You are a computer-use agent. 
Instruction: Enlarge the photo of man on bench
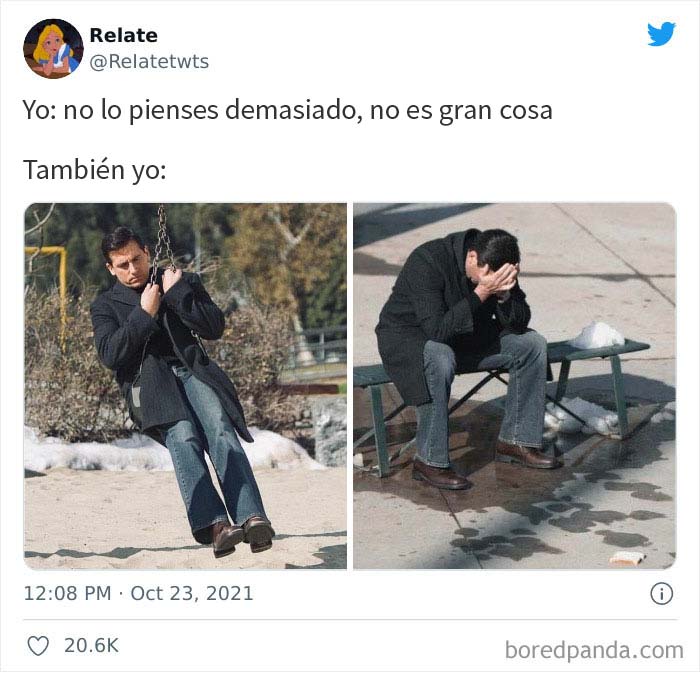click(x=515, y=386)
